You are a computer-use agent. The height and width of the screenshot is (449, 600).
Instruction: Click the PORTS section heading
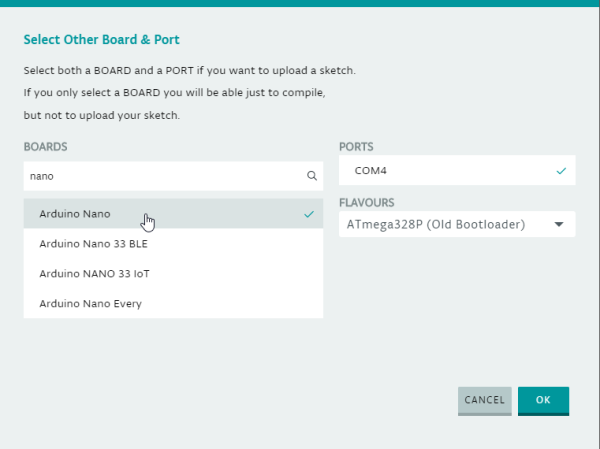point(356,147)
